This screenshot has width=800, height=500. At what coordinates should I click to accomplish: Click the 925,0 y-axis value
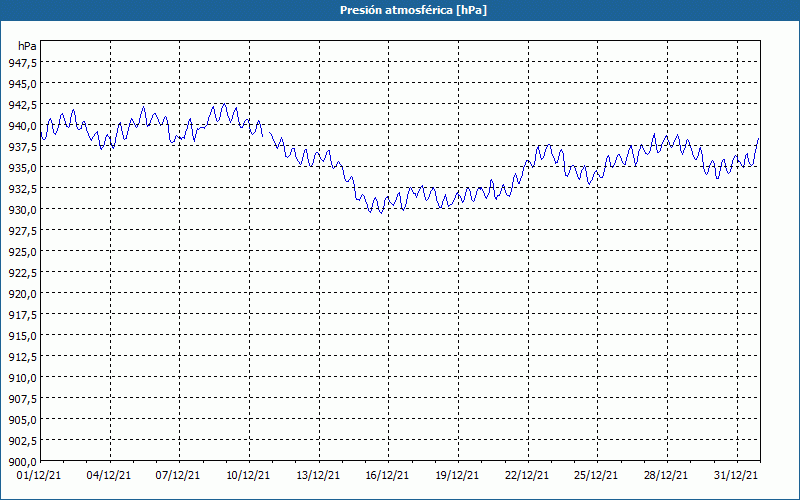(22, 252)
